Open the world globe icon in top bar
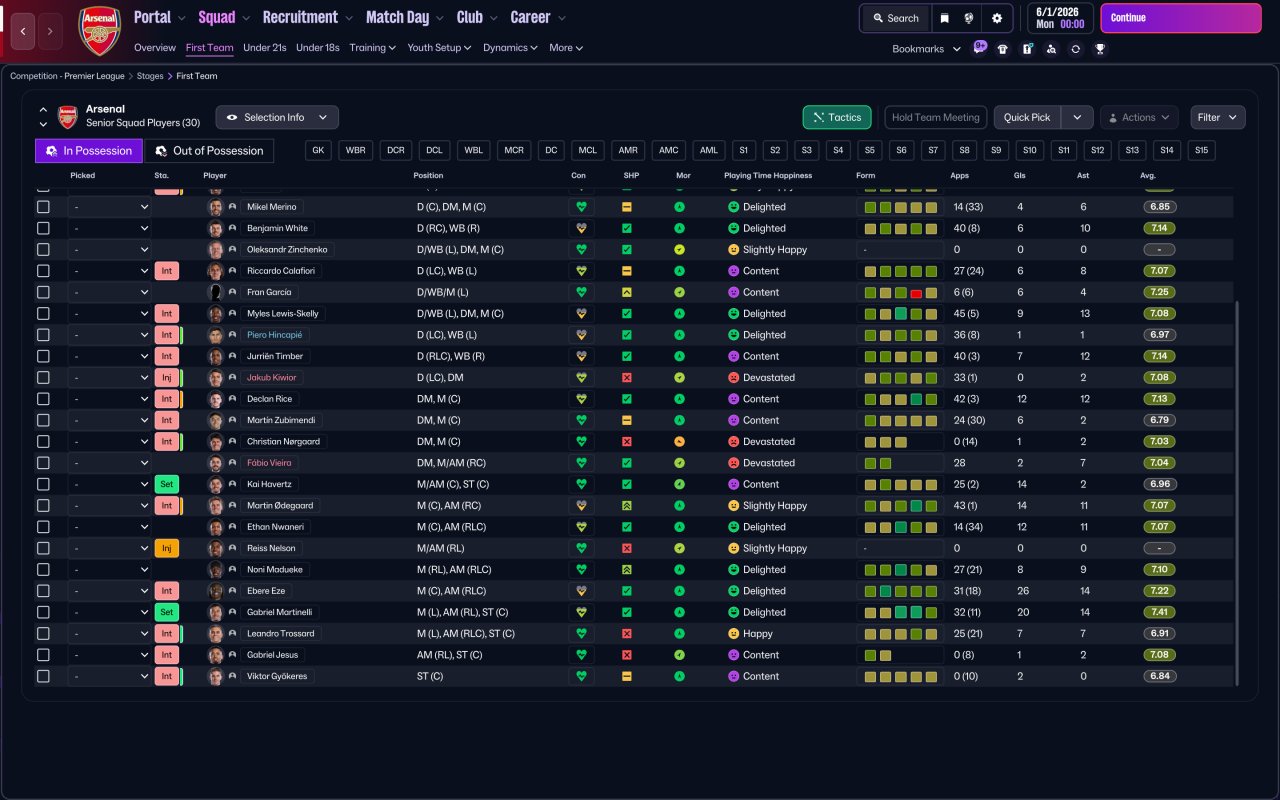This screenshot has width=1280, height=800. point(970,18)
